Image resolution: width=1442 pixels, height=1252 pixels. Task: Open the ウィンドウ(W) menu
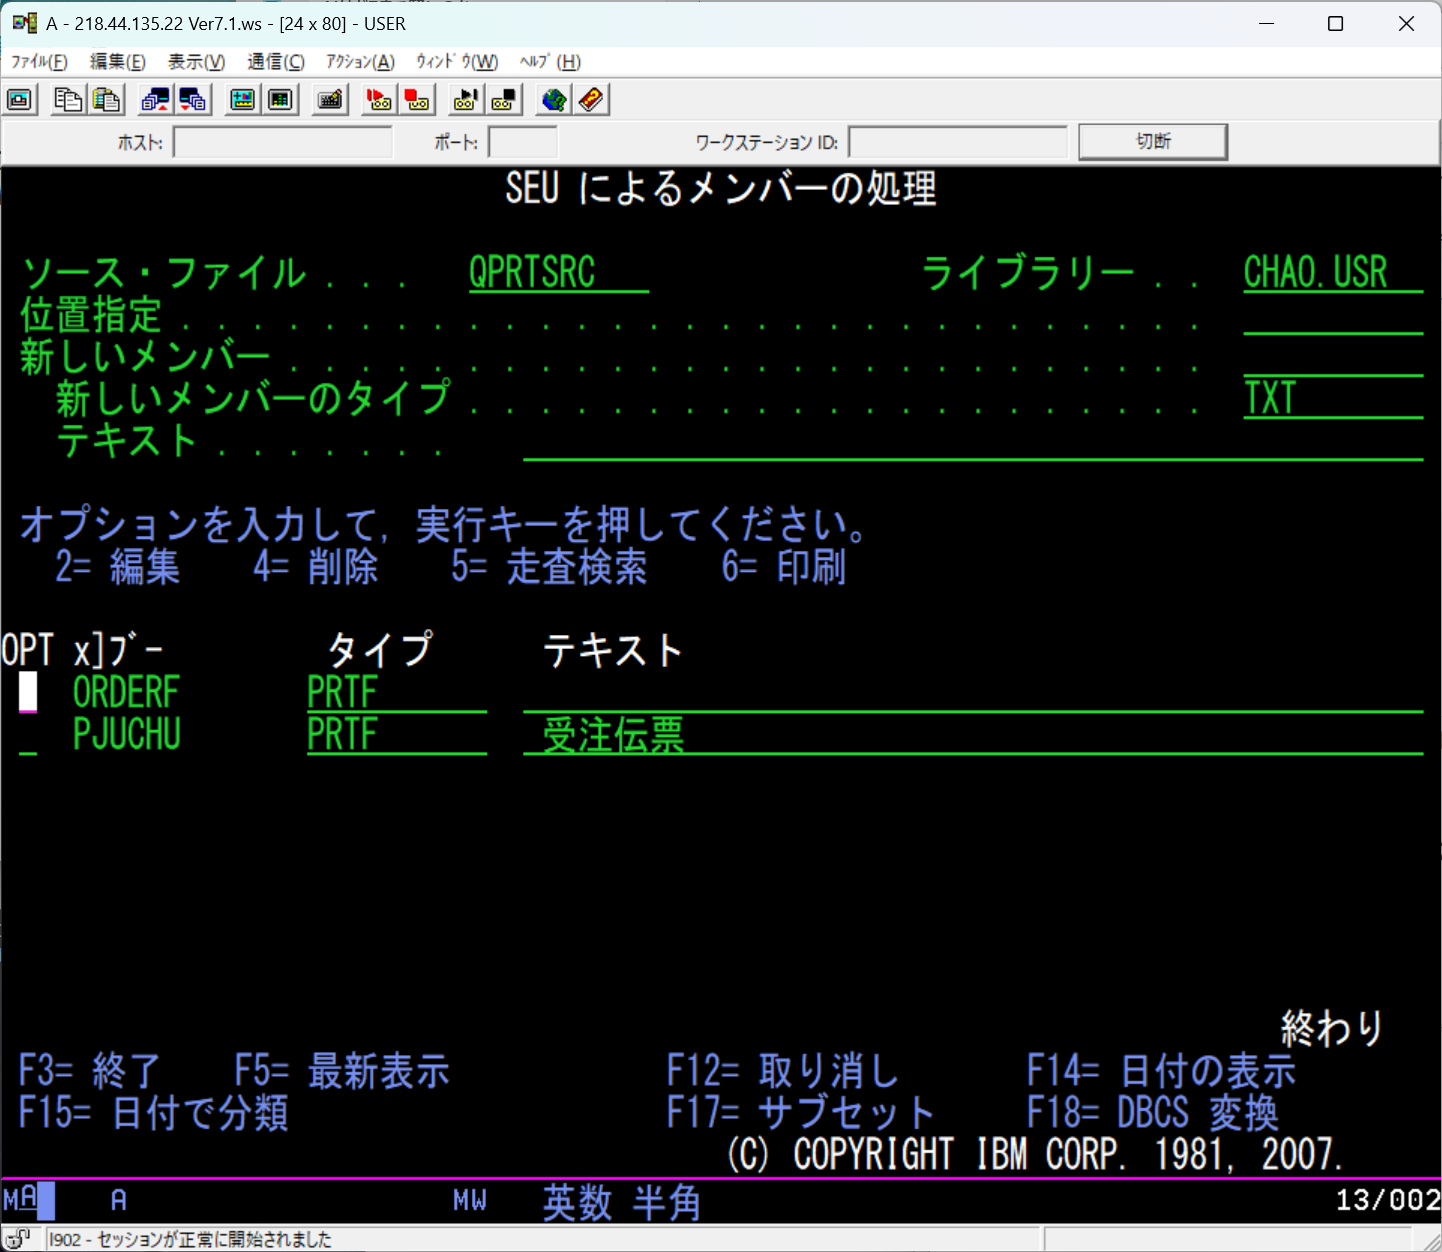457,62
